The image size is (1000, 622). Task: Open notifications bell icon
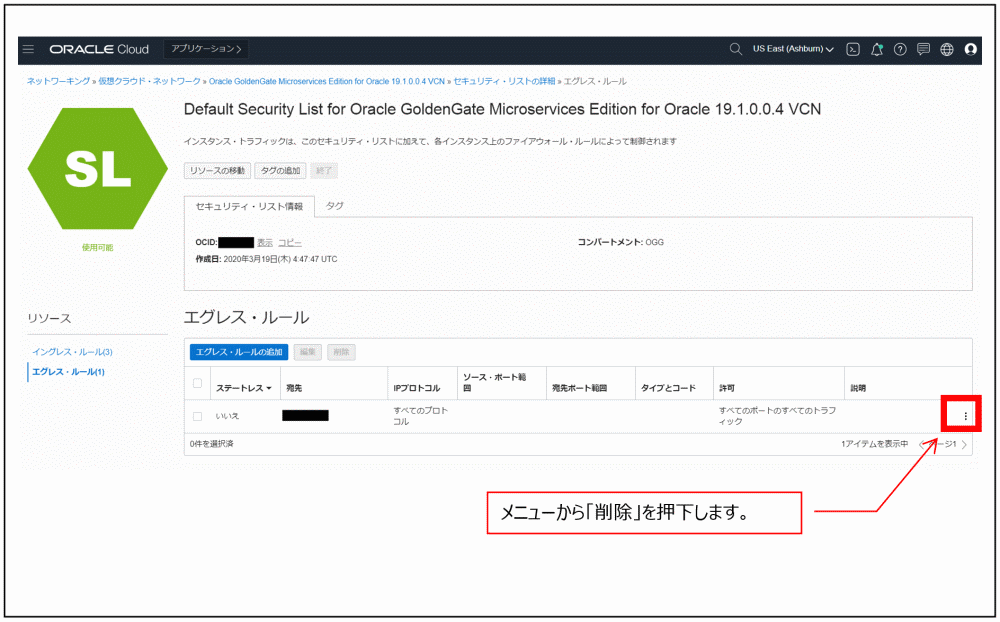(x=877, y=49)
